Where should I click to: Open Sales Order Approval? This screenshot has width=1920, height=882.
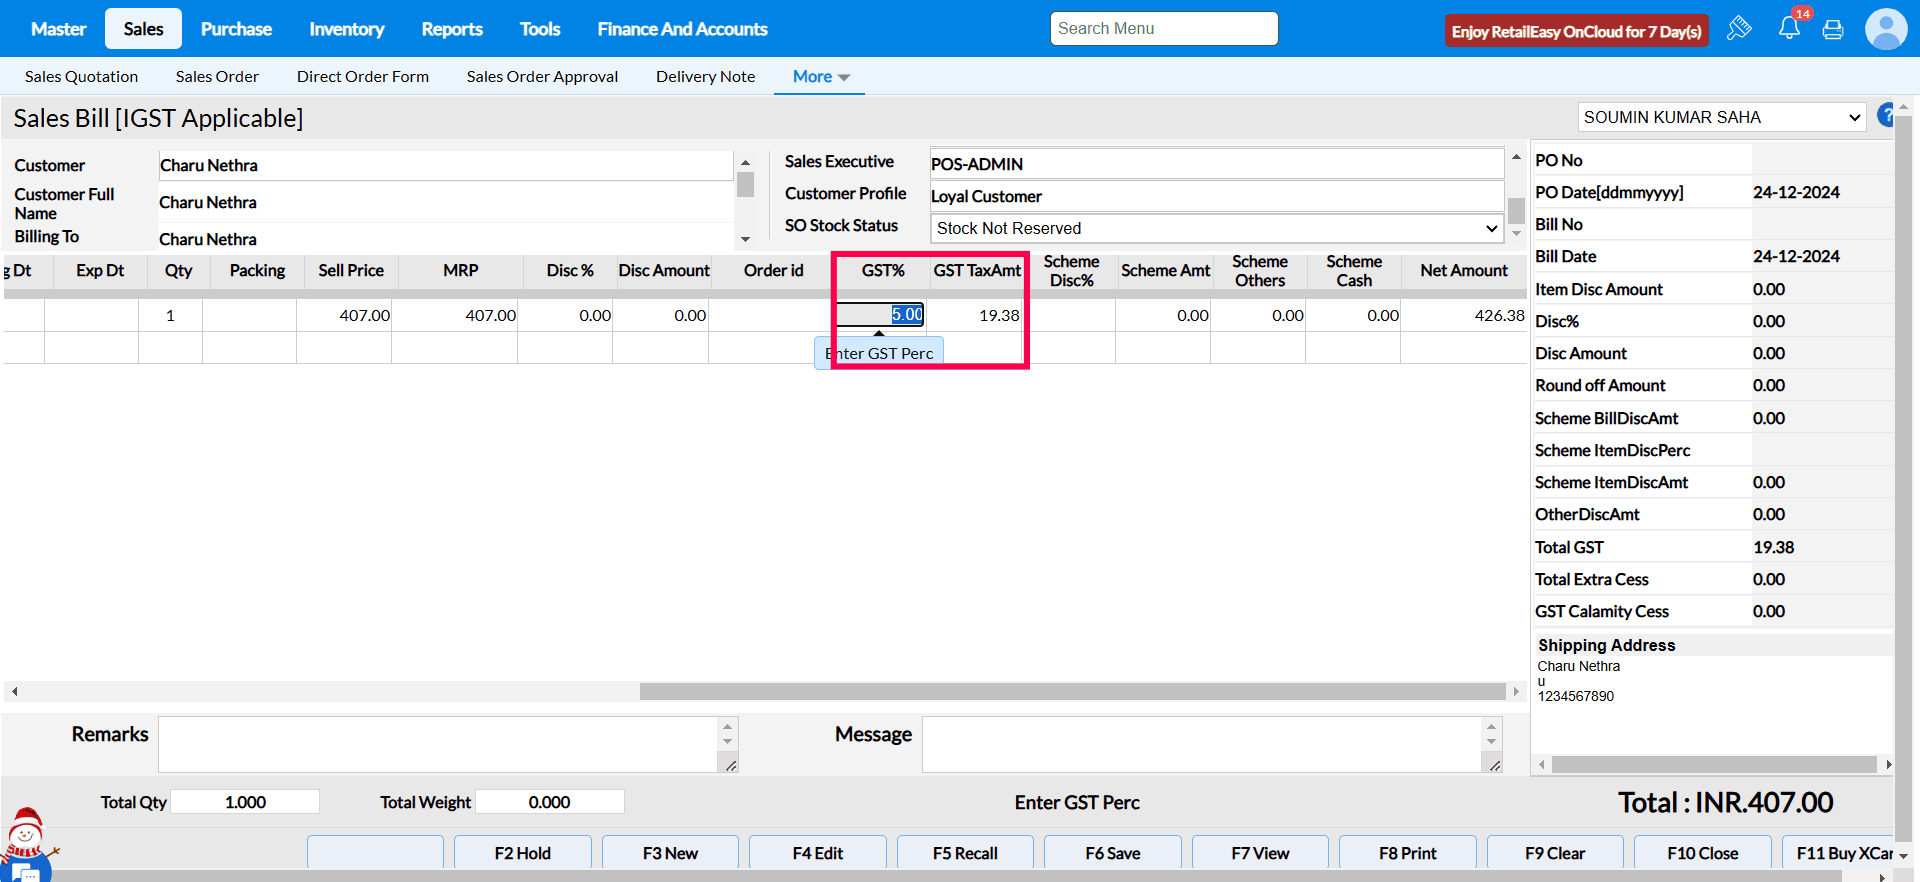click(542, 77)
